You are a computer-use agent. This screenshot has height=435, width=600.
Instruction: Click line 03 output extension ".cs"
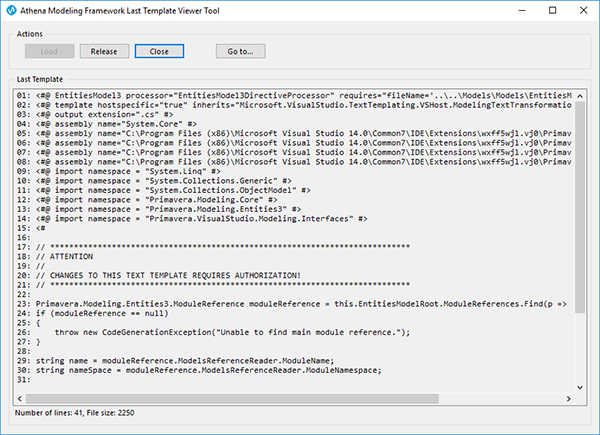(95, 114)
